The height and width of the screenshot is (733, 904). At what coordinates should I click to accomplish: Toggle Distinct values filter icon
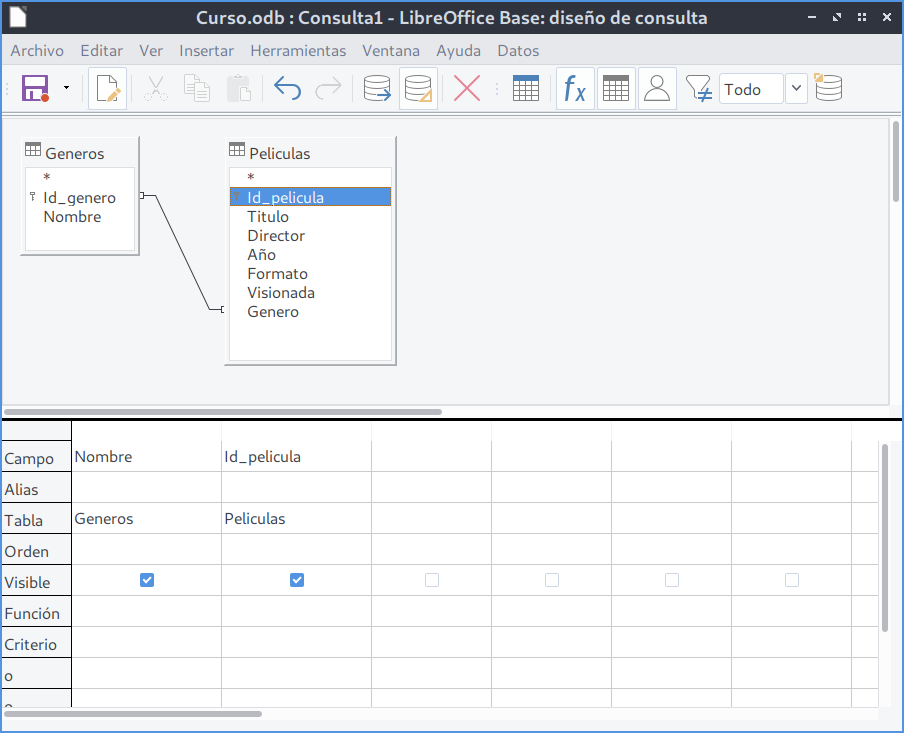[698, 89]
